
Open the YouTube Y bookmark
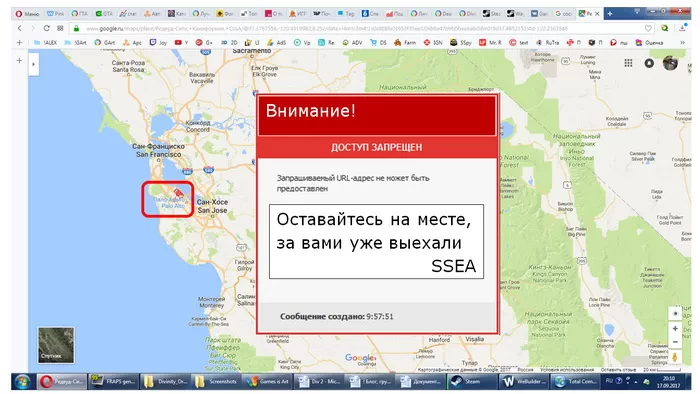[x=182, y=43]
